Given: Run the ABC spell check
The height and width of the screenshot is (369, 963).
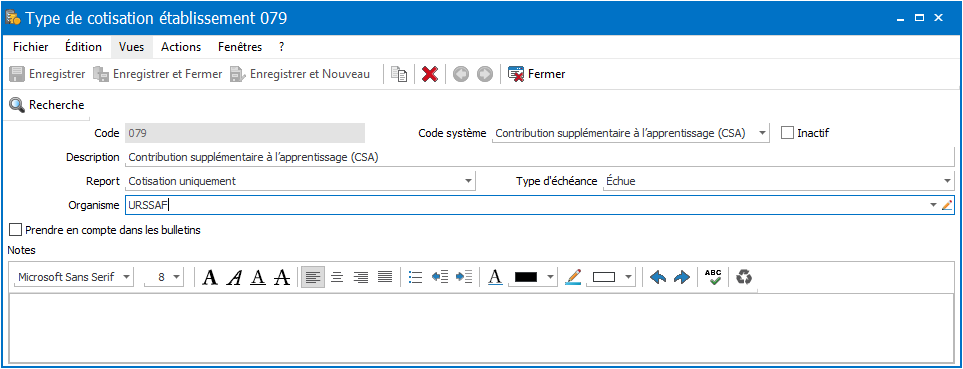Looking at the screenshot, I should coord(713,277).
